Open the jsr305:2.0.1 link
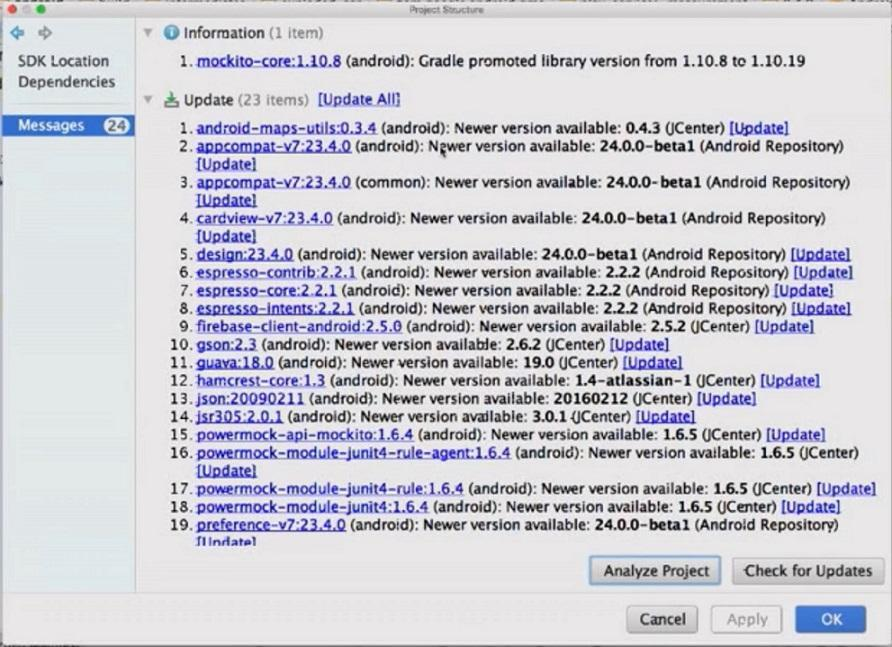Image resolution: width=892 pixels, height=647 pixels. [239, 417]
